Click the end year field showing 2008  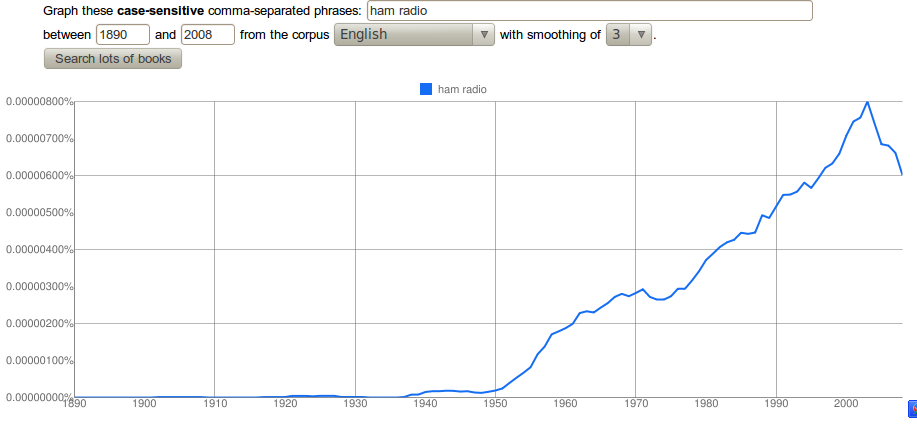(208, 34)
